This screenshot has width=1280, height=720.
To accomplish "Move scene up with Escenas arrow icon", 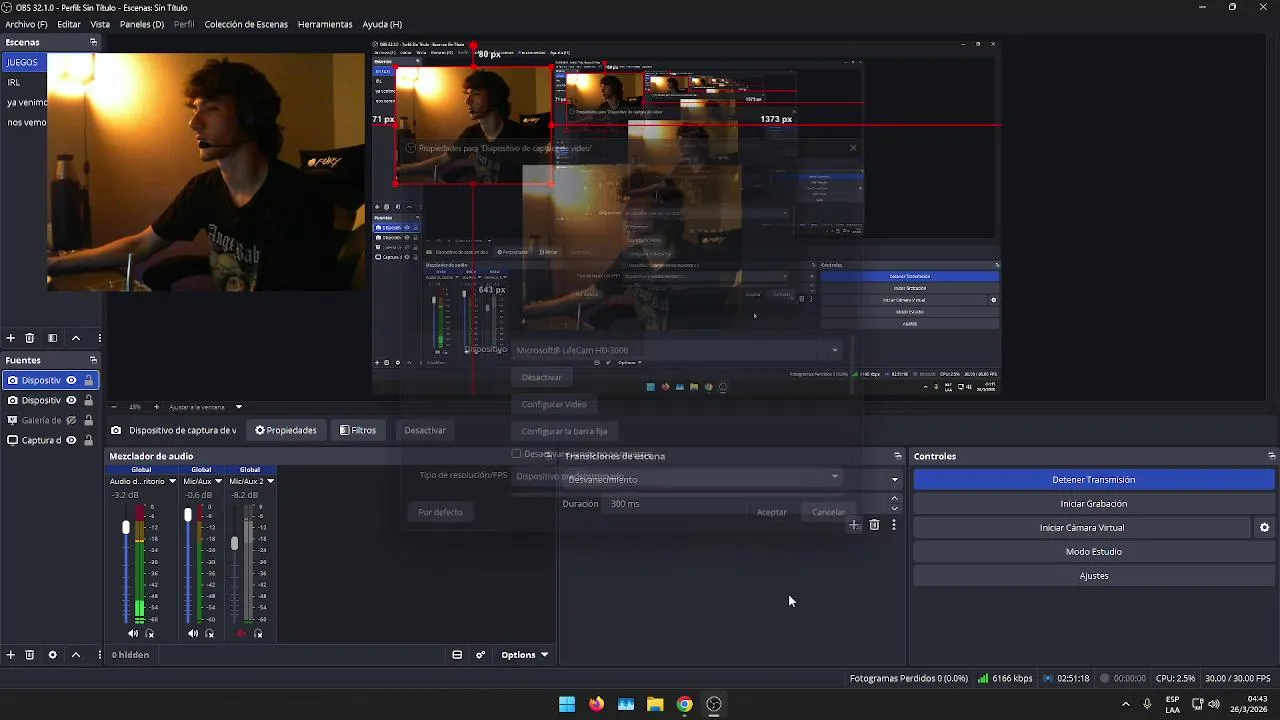I will [76, 338].
